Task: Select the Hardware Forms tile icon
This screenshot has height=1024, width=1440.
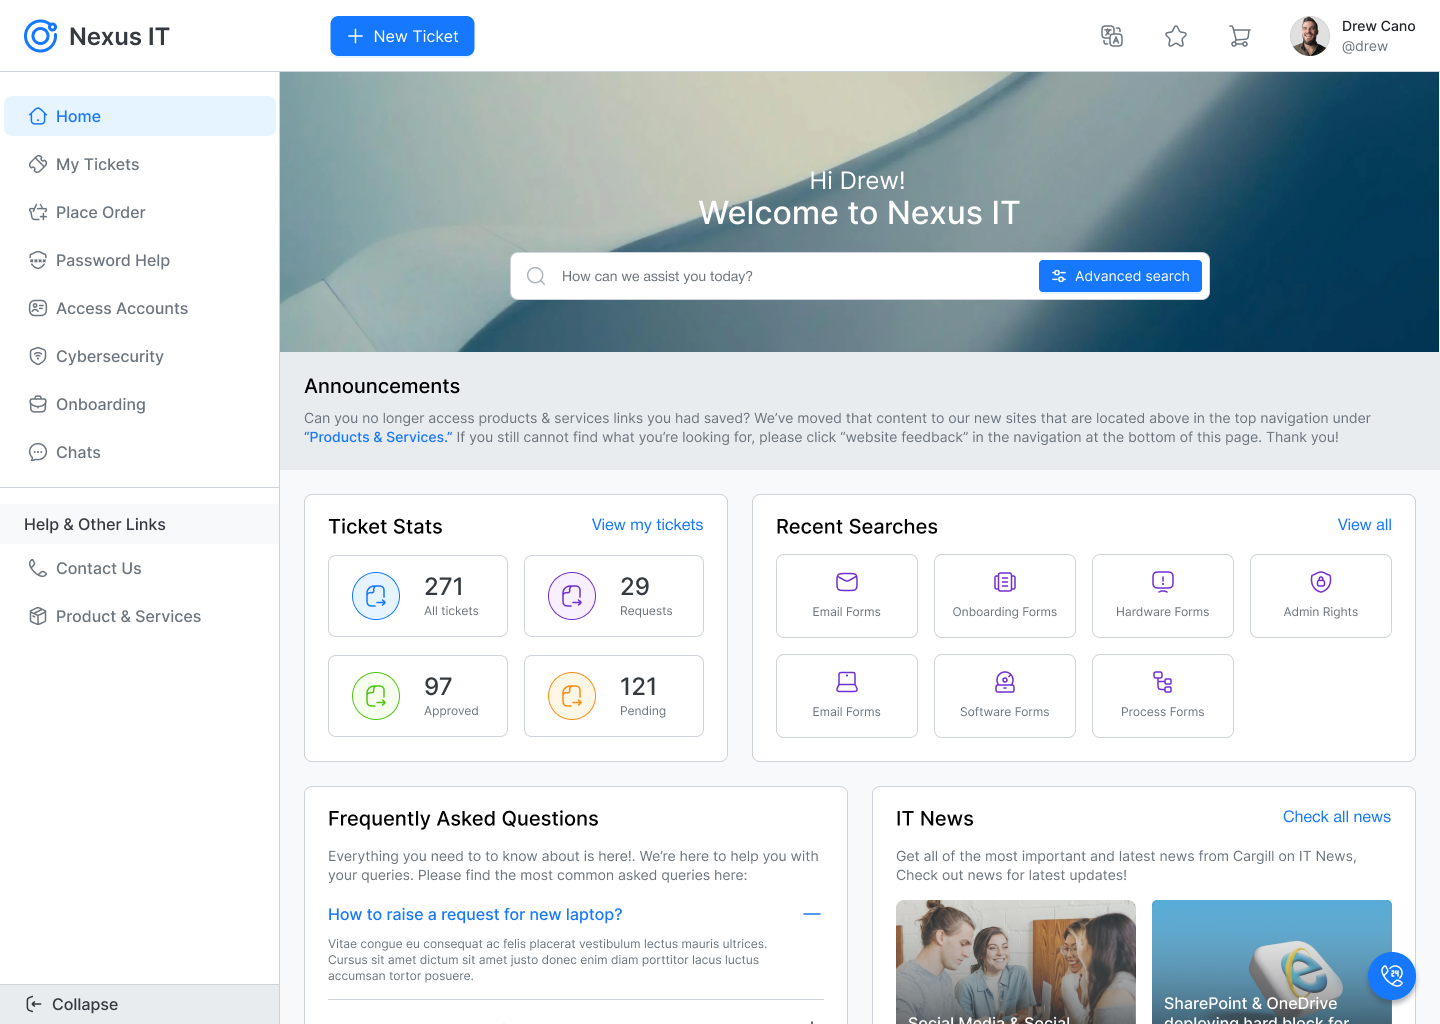Action: pos(1162,581)
